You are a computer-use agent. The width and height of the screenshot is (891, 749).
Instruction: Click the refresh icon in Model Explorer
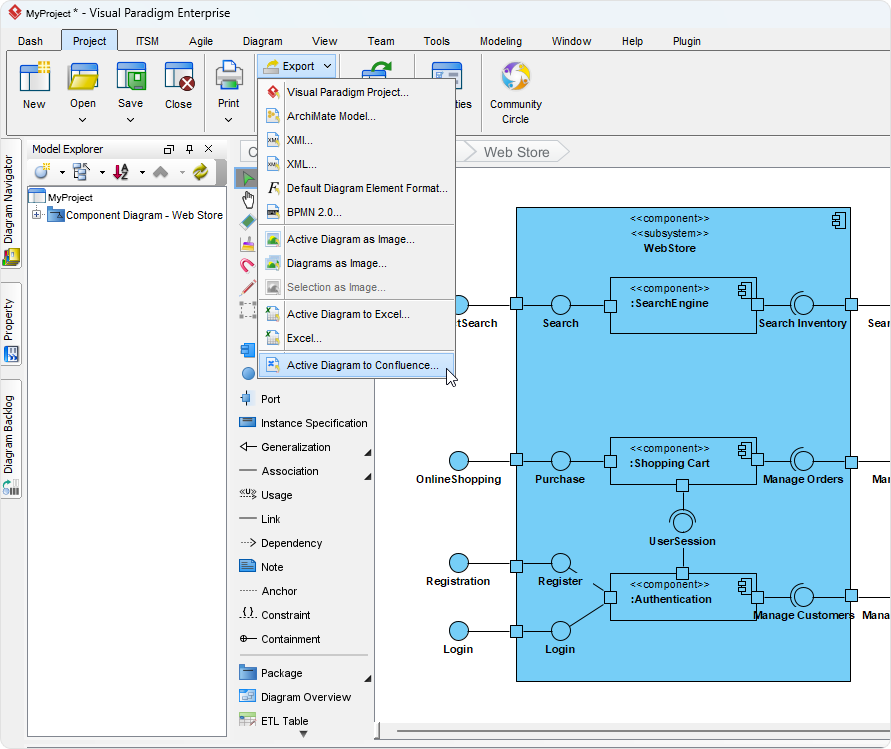201,172
